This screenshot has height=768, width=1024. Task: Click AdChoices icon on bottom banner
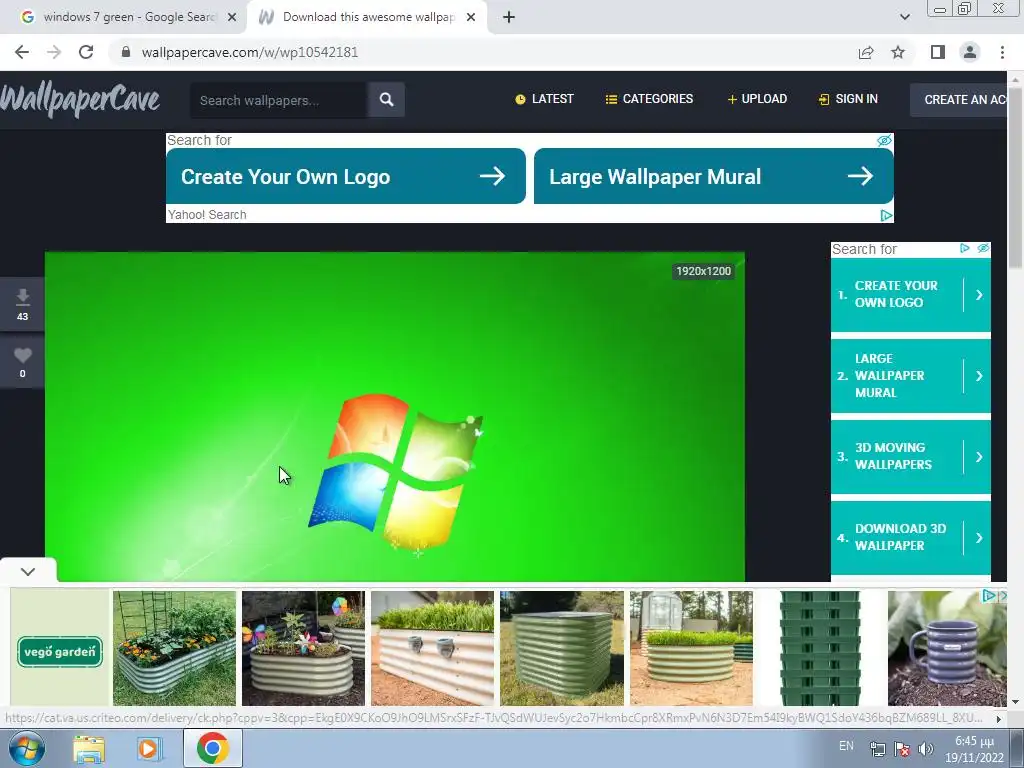point(989,596)
